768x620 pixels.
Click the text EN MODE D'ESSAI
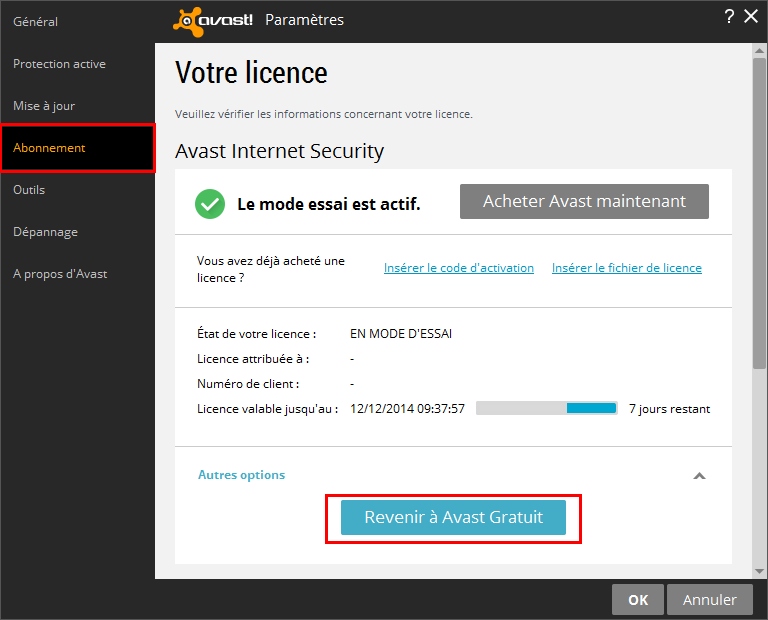tap(401, 334)
